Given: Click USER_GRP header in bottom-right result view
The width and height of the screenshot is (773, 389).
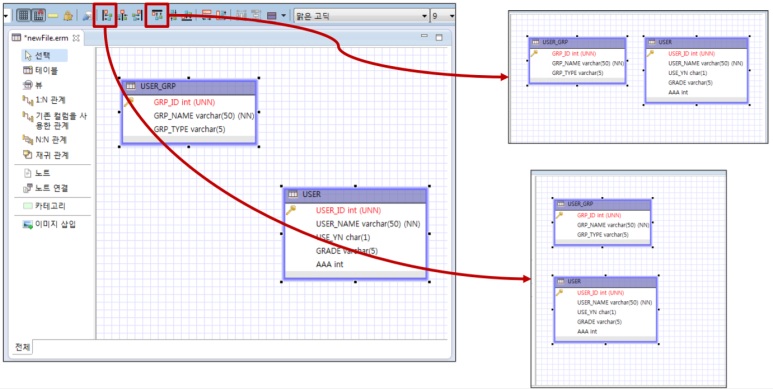Looking at the screenshot, I should tap(603, 204).
